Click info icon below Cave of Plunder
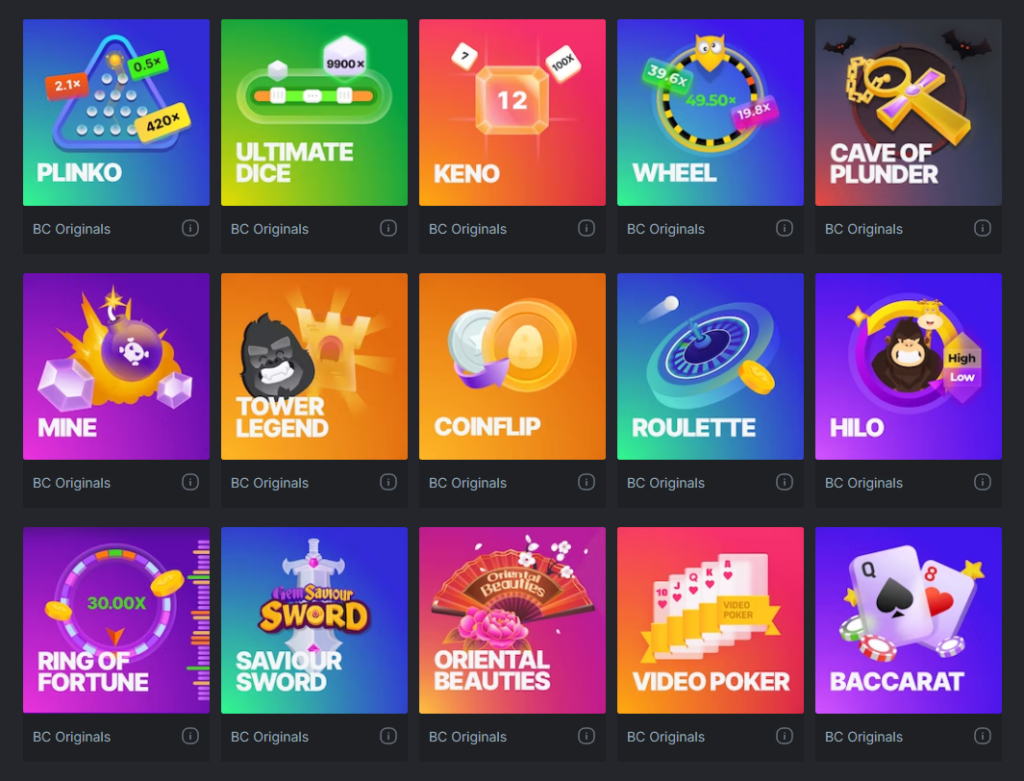This screenshot has height=781, width=1024. 982,228
